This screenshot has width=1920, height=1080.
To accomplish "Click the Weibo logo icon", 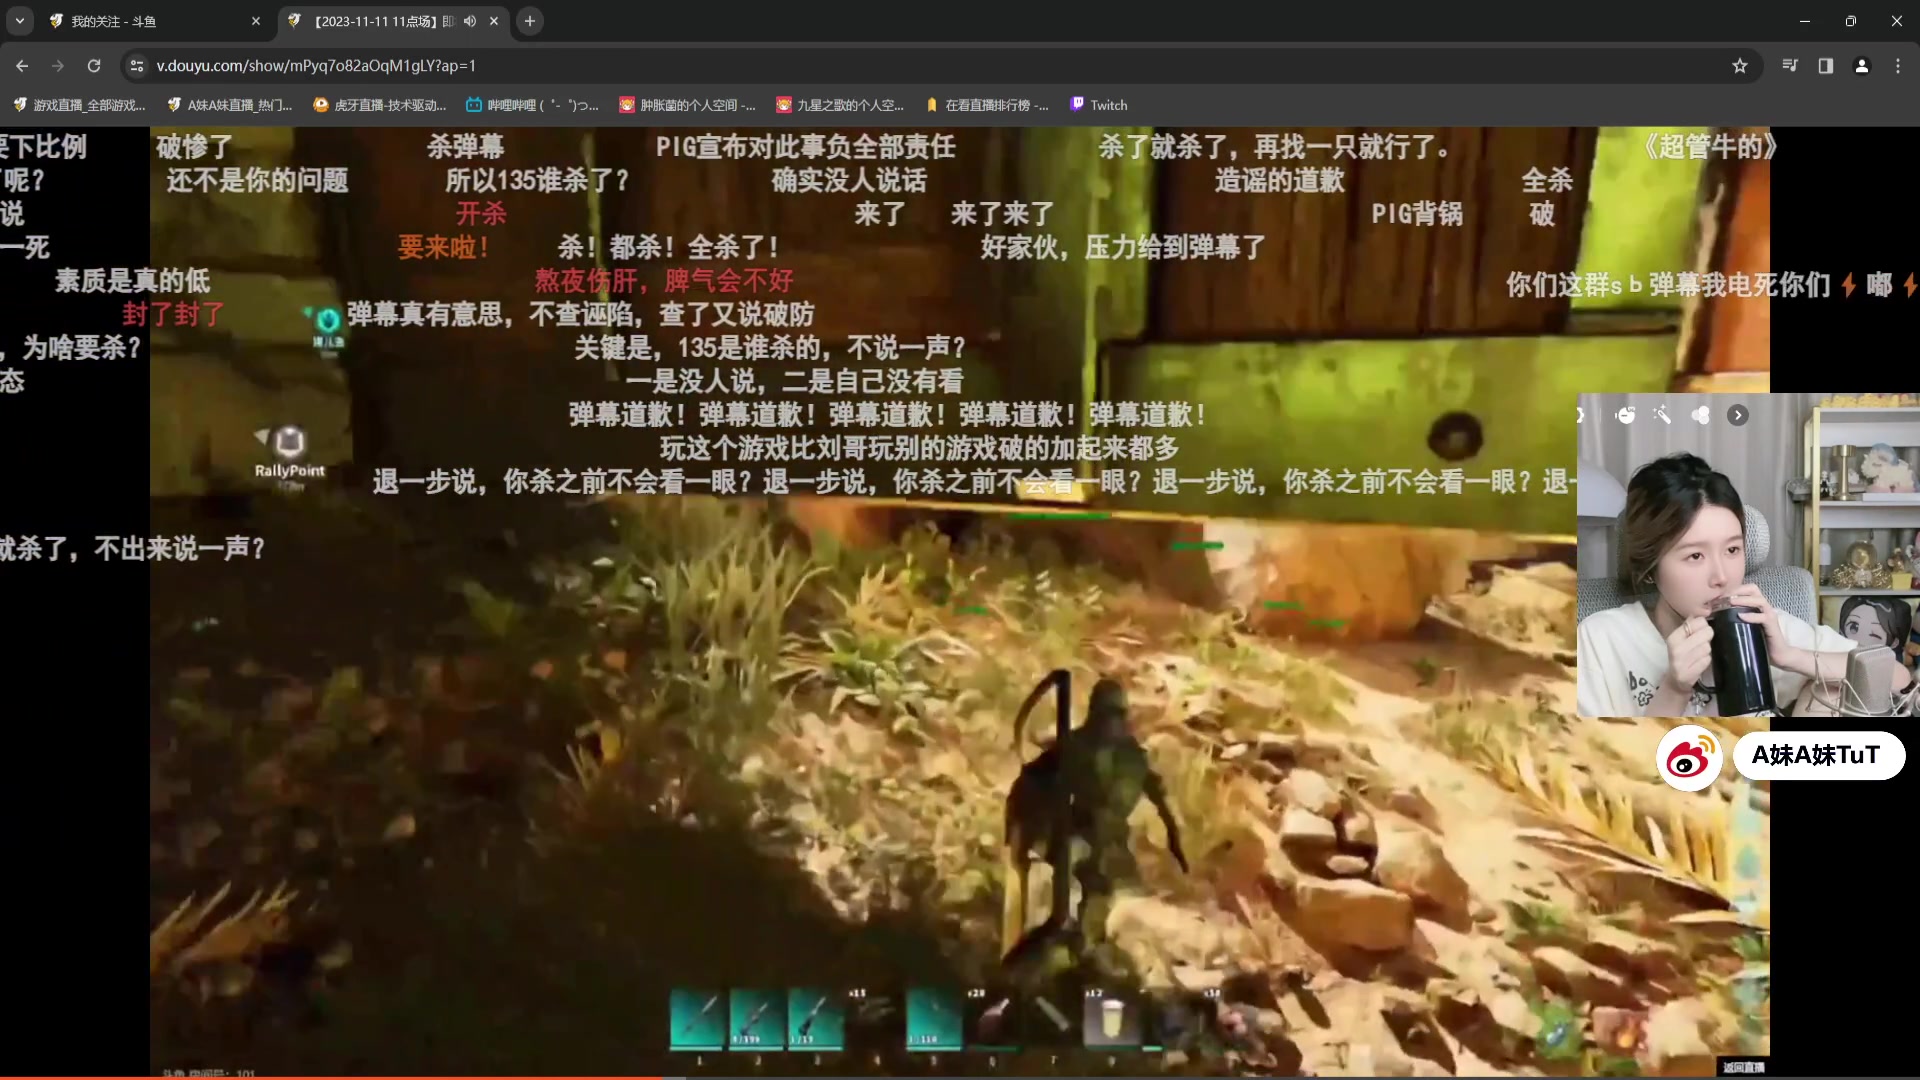I will [x=1689, y=757].
